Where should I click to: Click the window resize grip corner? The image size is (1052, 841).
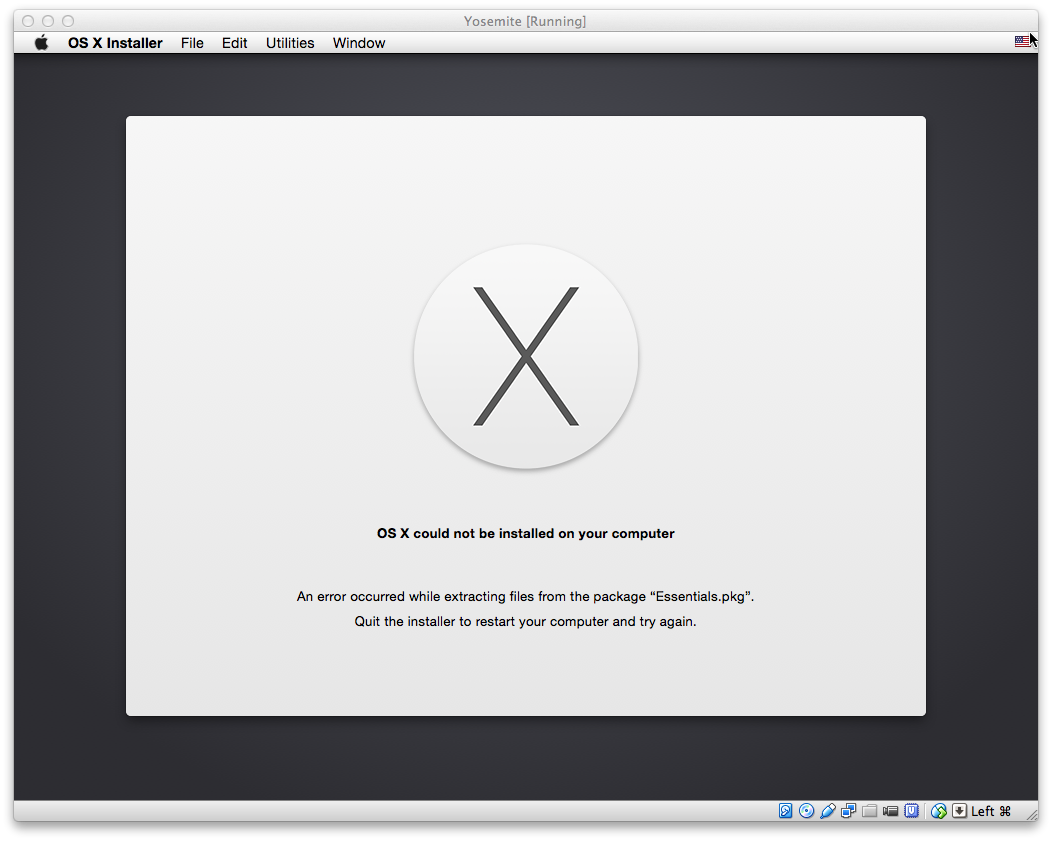tap(1031, 814)
